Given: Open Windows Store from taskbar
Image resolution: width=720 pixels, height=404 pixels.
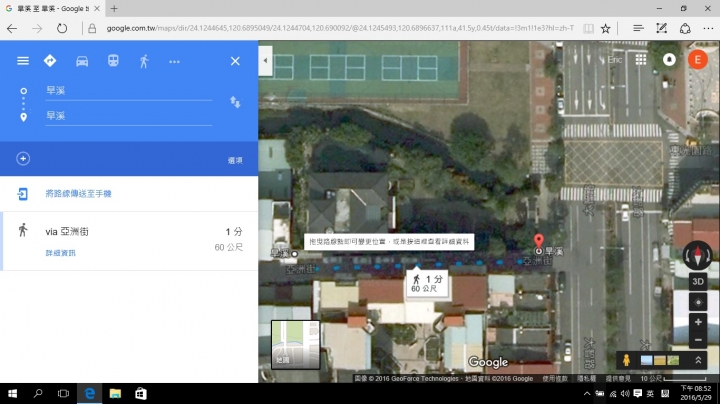Looking at the screenshot, I should coord(141,393).
